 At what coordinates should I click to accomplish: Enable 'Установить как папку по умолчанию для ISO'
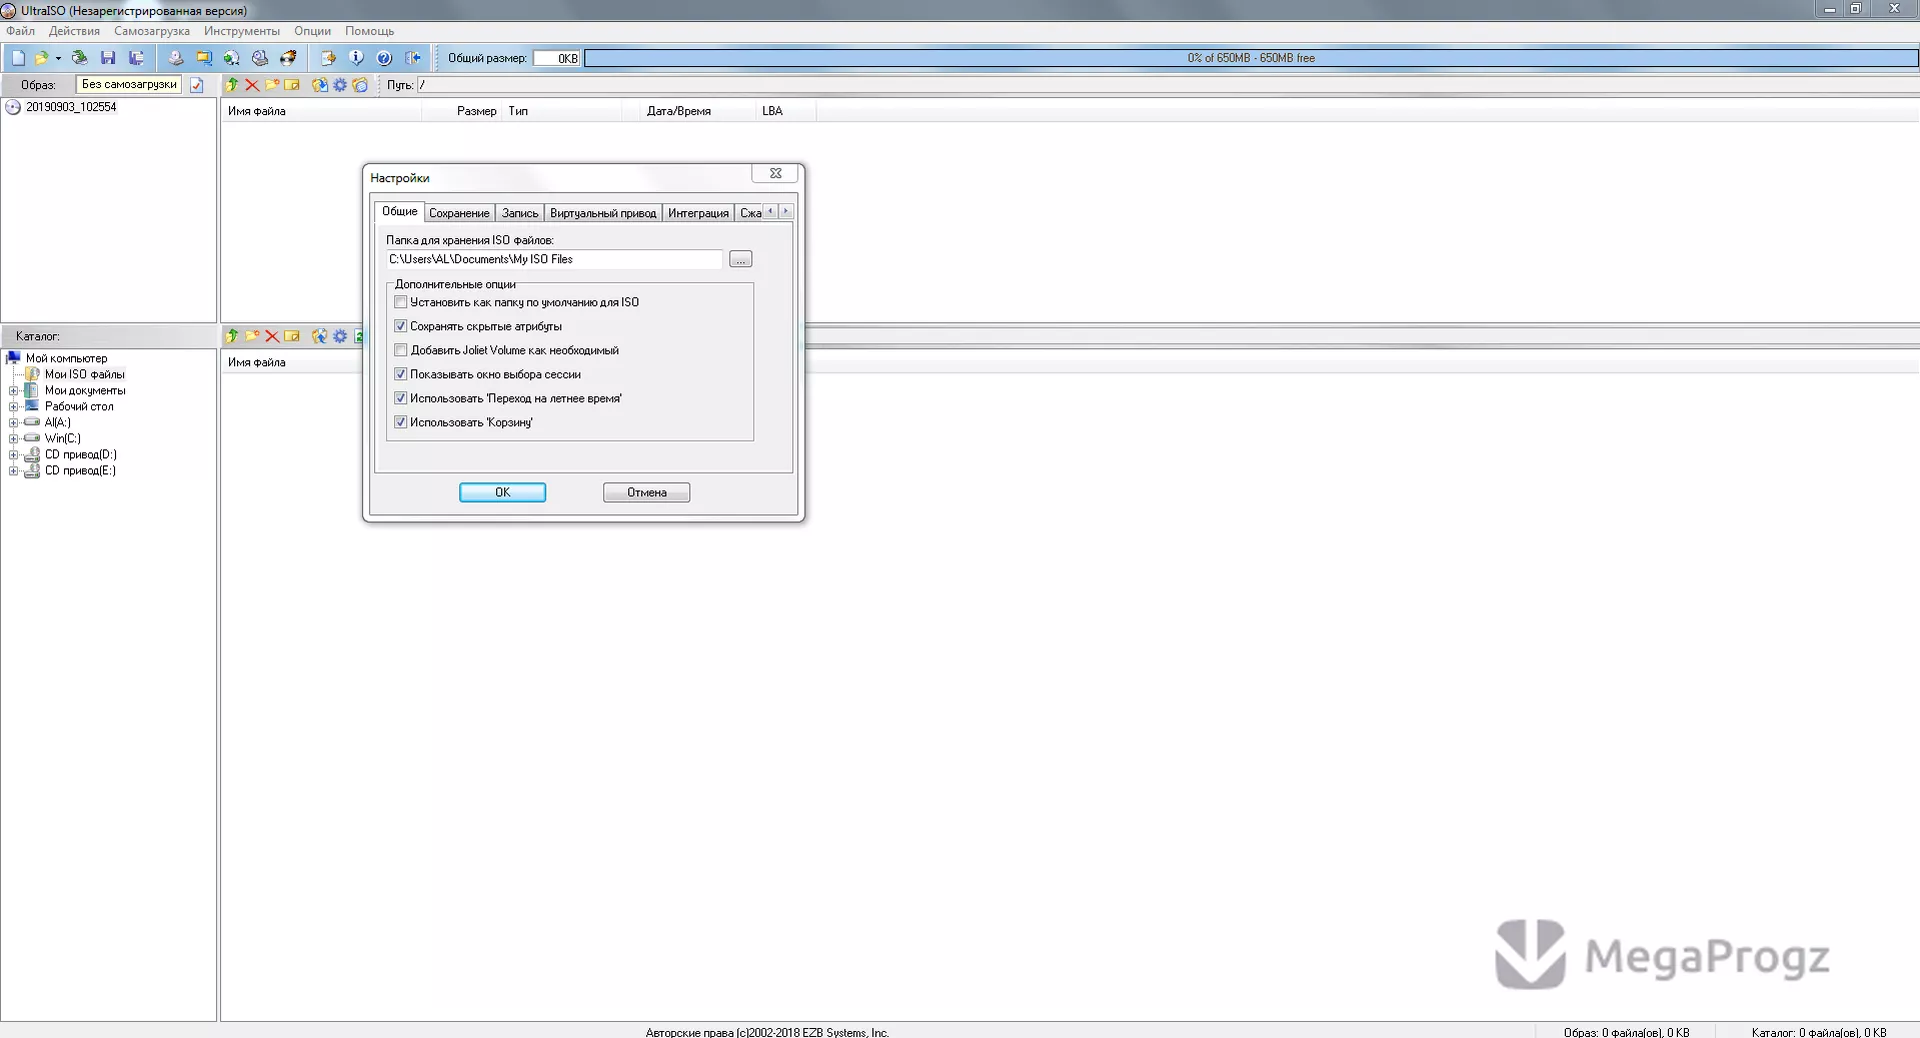click(x=401, y=302)
